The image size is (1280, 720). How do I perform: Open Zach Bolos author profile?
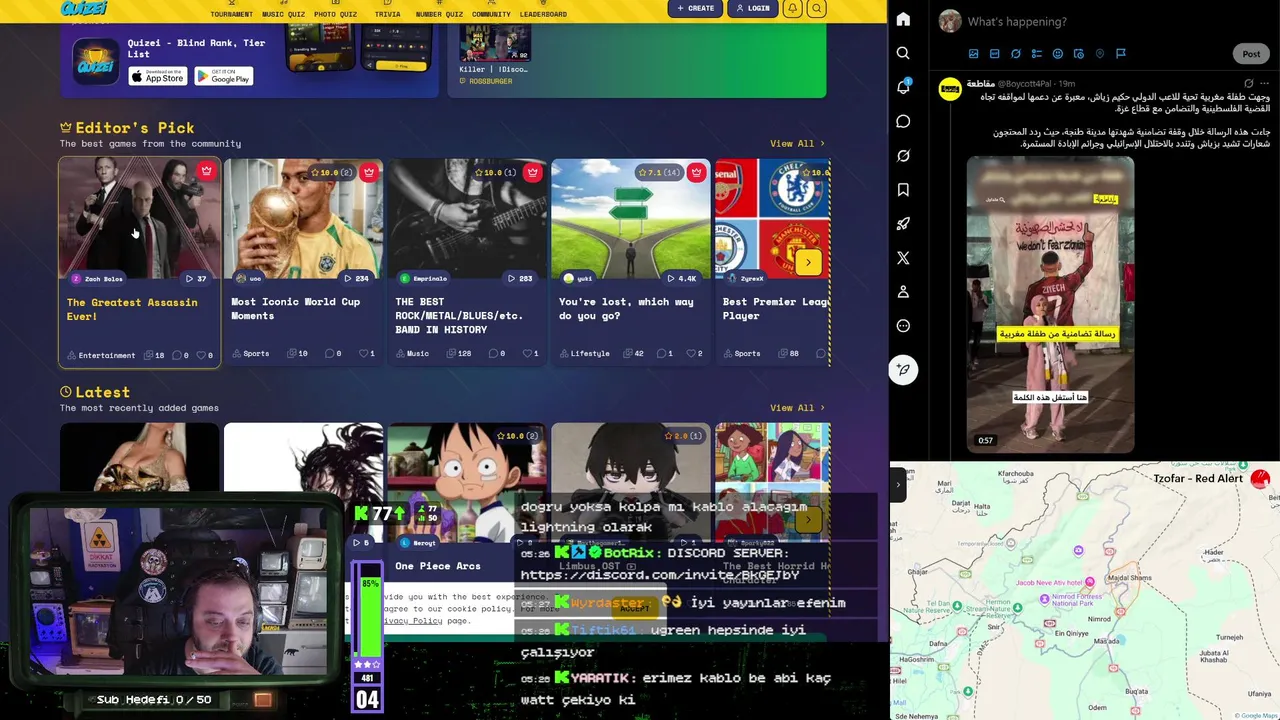(98, 279)
